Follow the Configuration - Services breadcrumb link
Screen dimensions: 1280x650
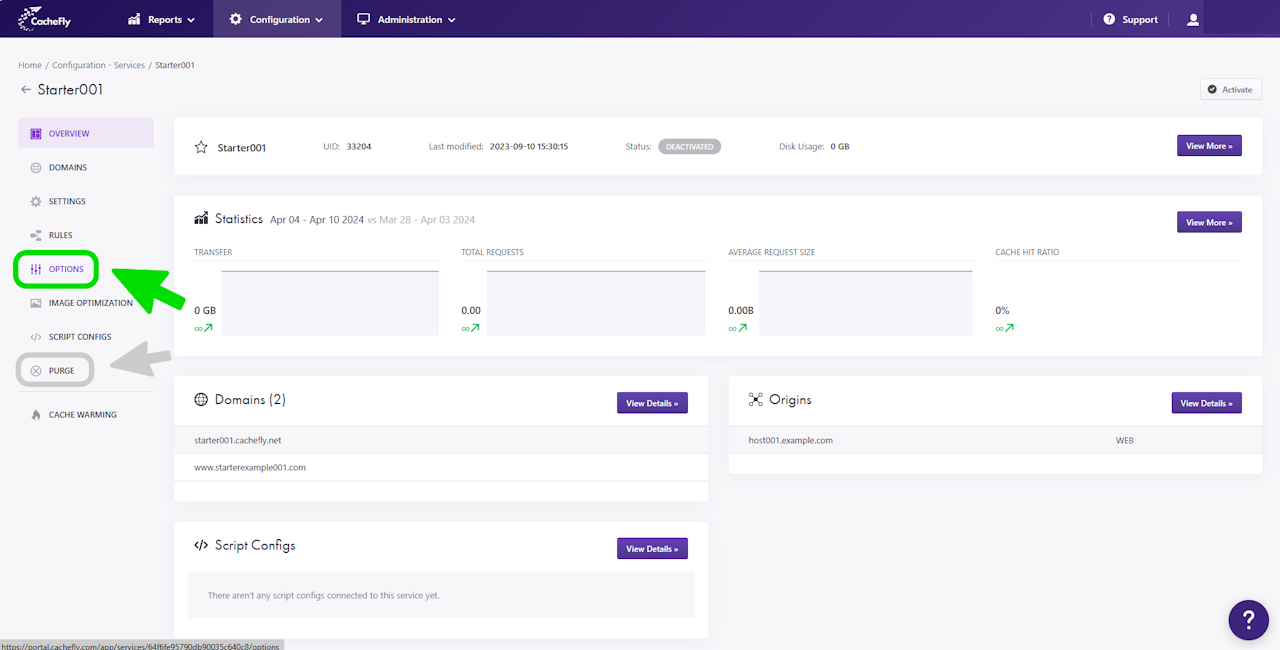click(x=99, y=65)
